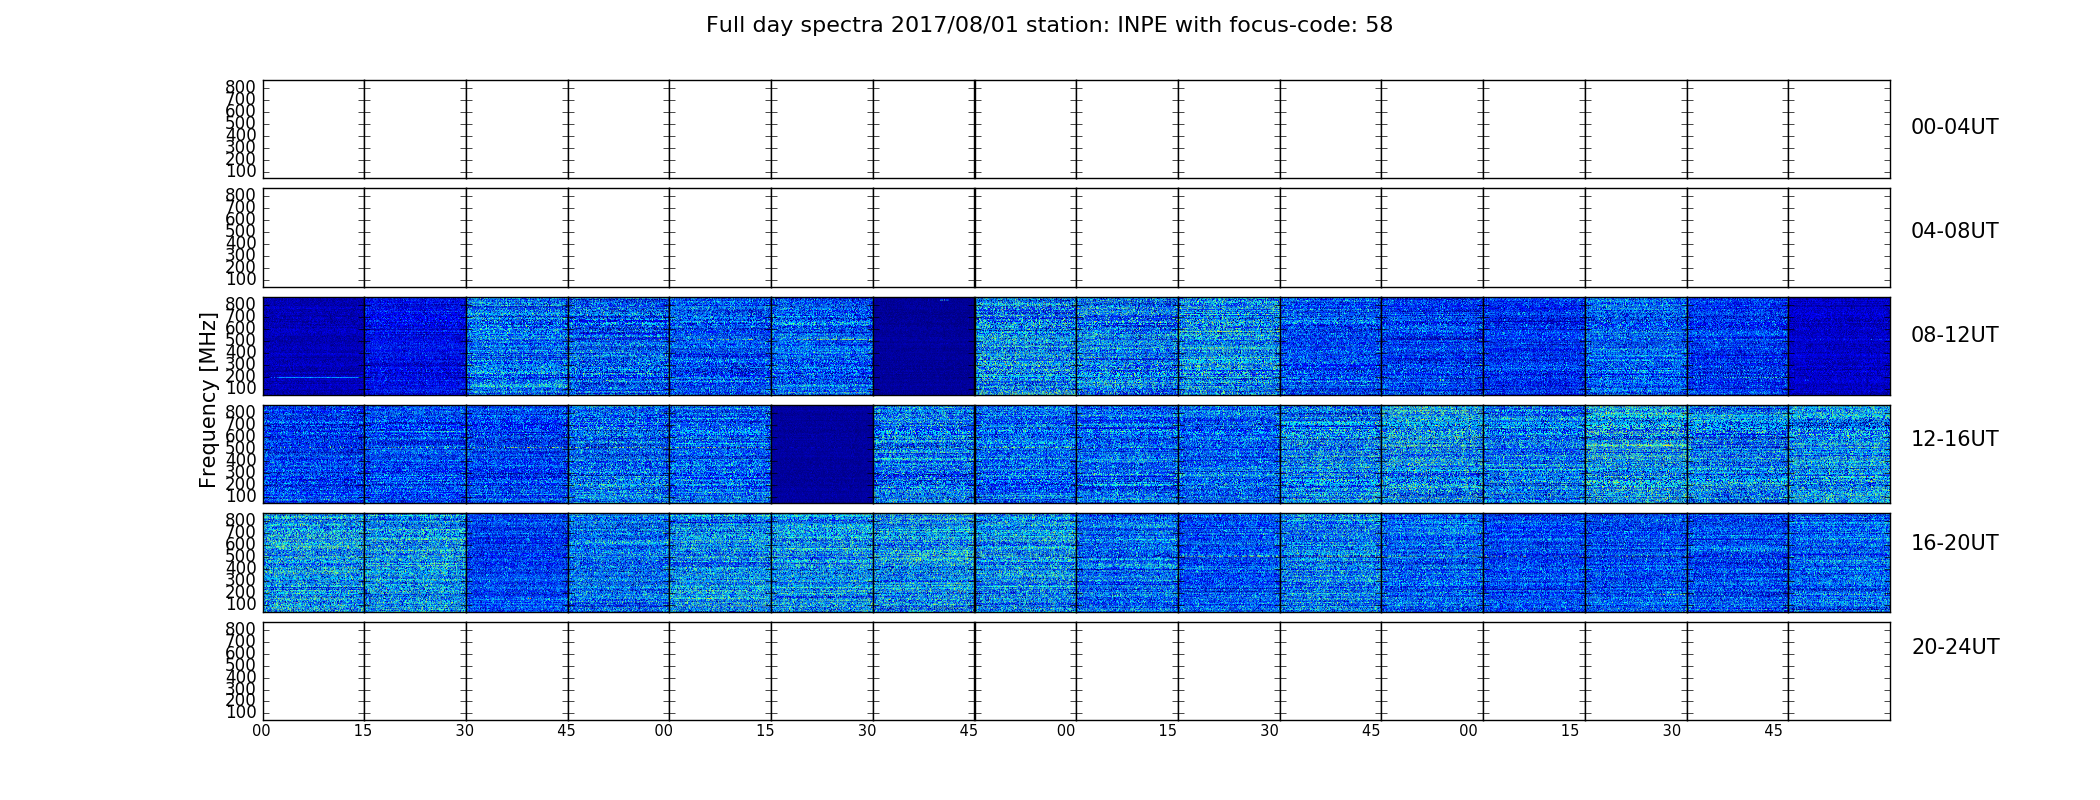
Task: Click the white horizontal streak in the first 08-12UT segment
Action: (x=318, y=377)
